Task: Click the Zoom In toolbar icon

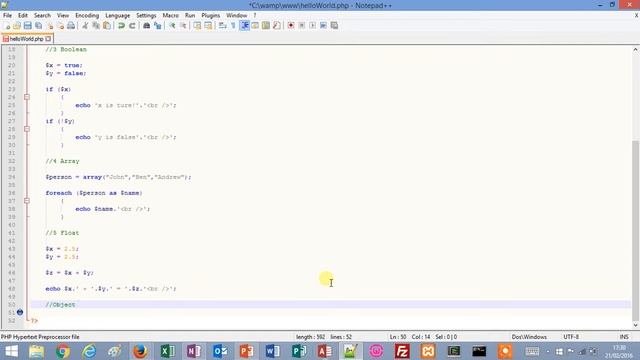Action: (x=172, y=26)
